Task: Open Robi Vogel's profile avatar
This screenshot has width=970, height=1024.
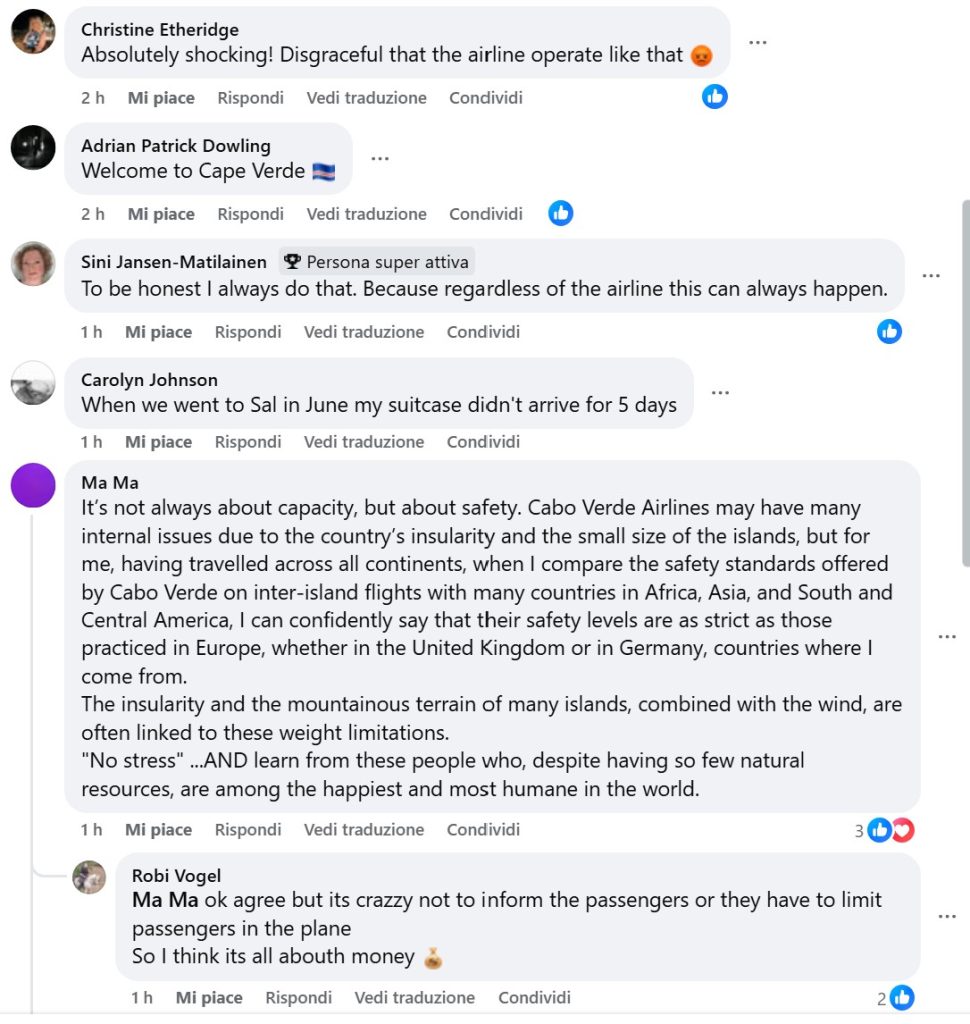Action: [x=89, y=877]
